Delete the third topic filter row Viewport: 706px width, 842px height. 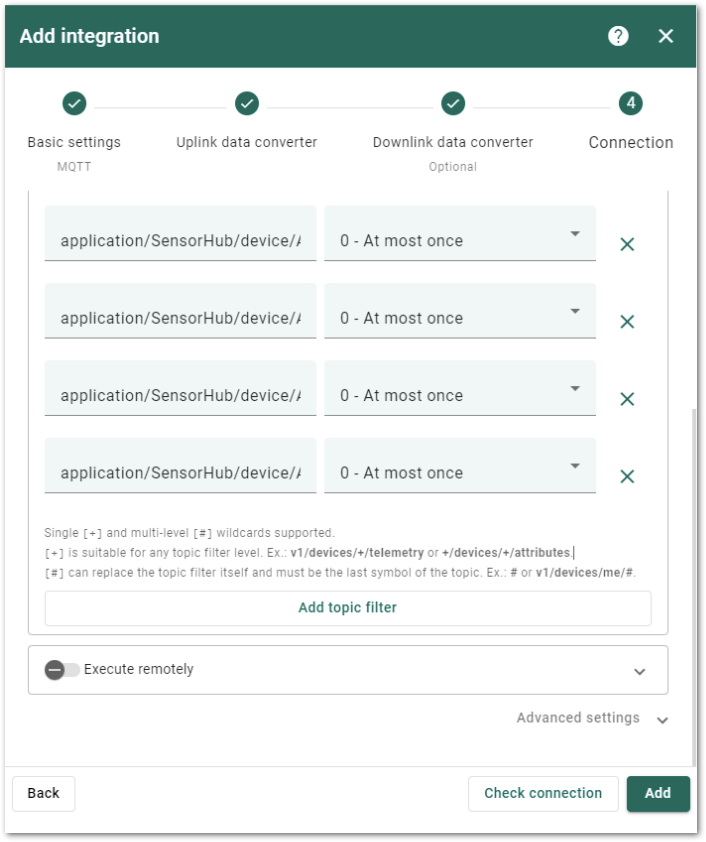coord(627,399)
